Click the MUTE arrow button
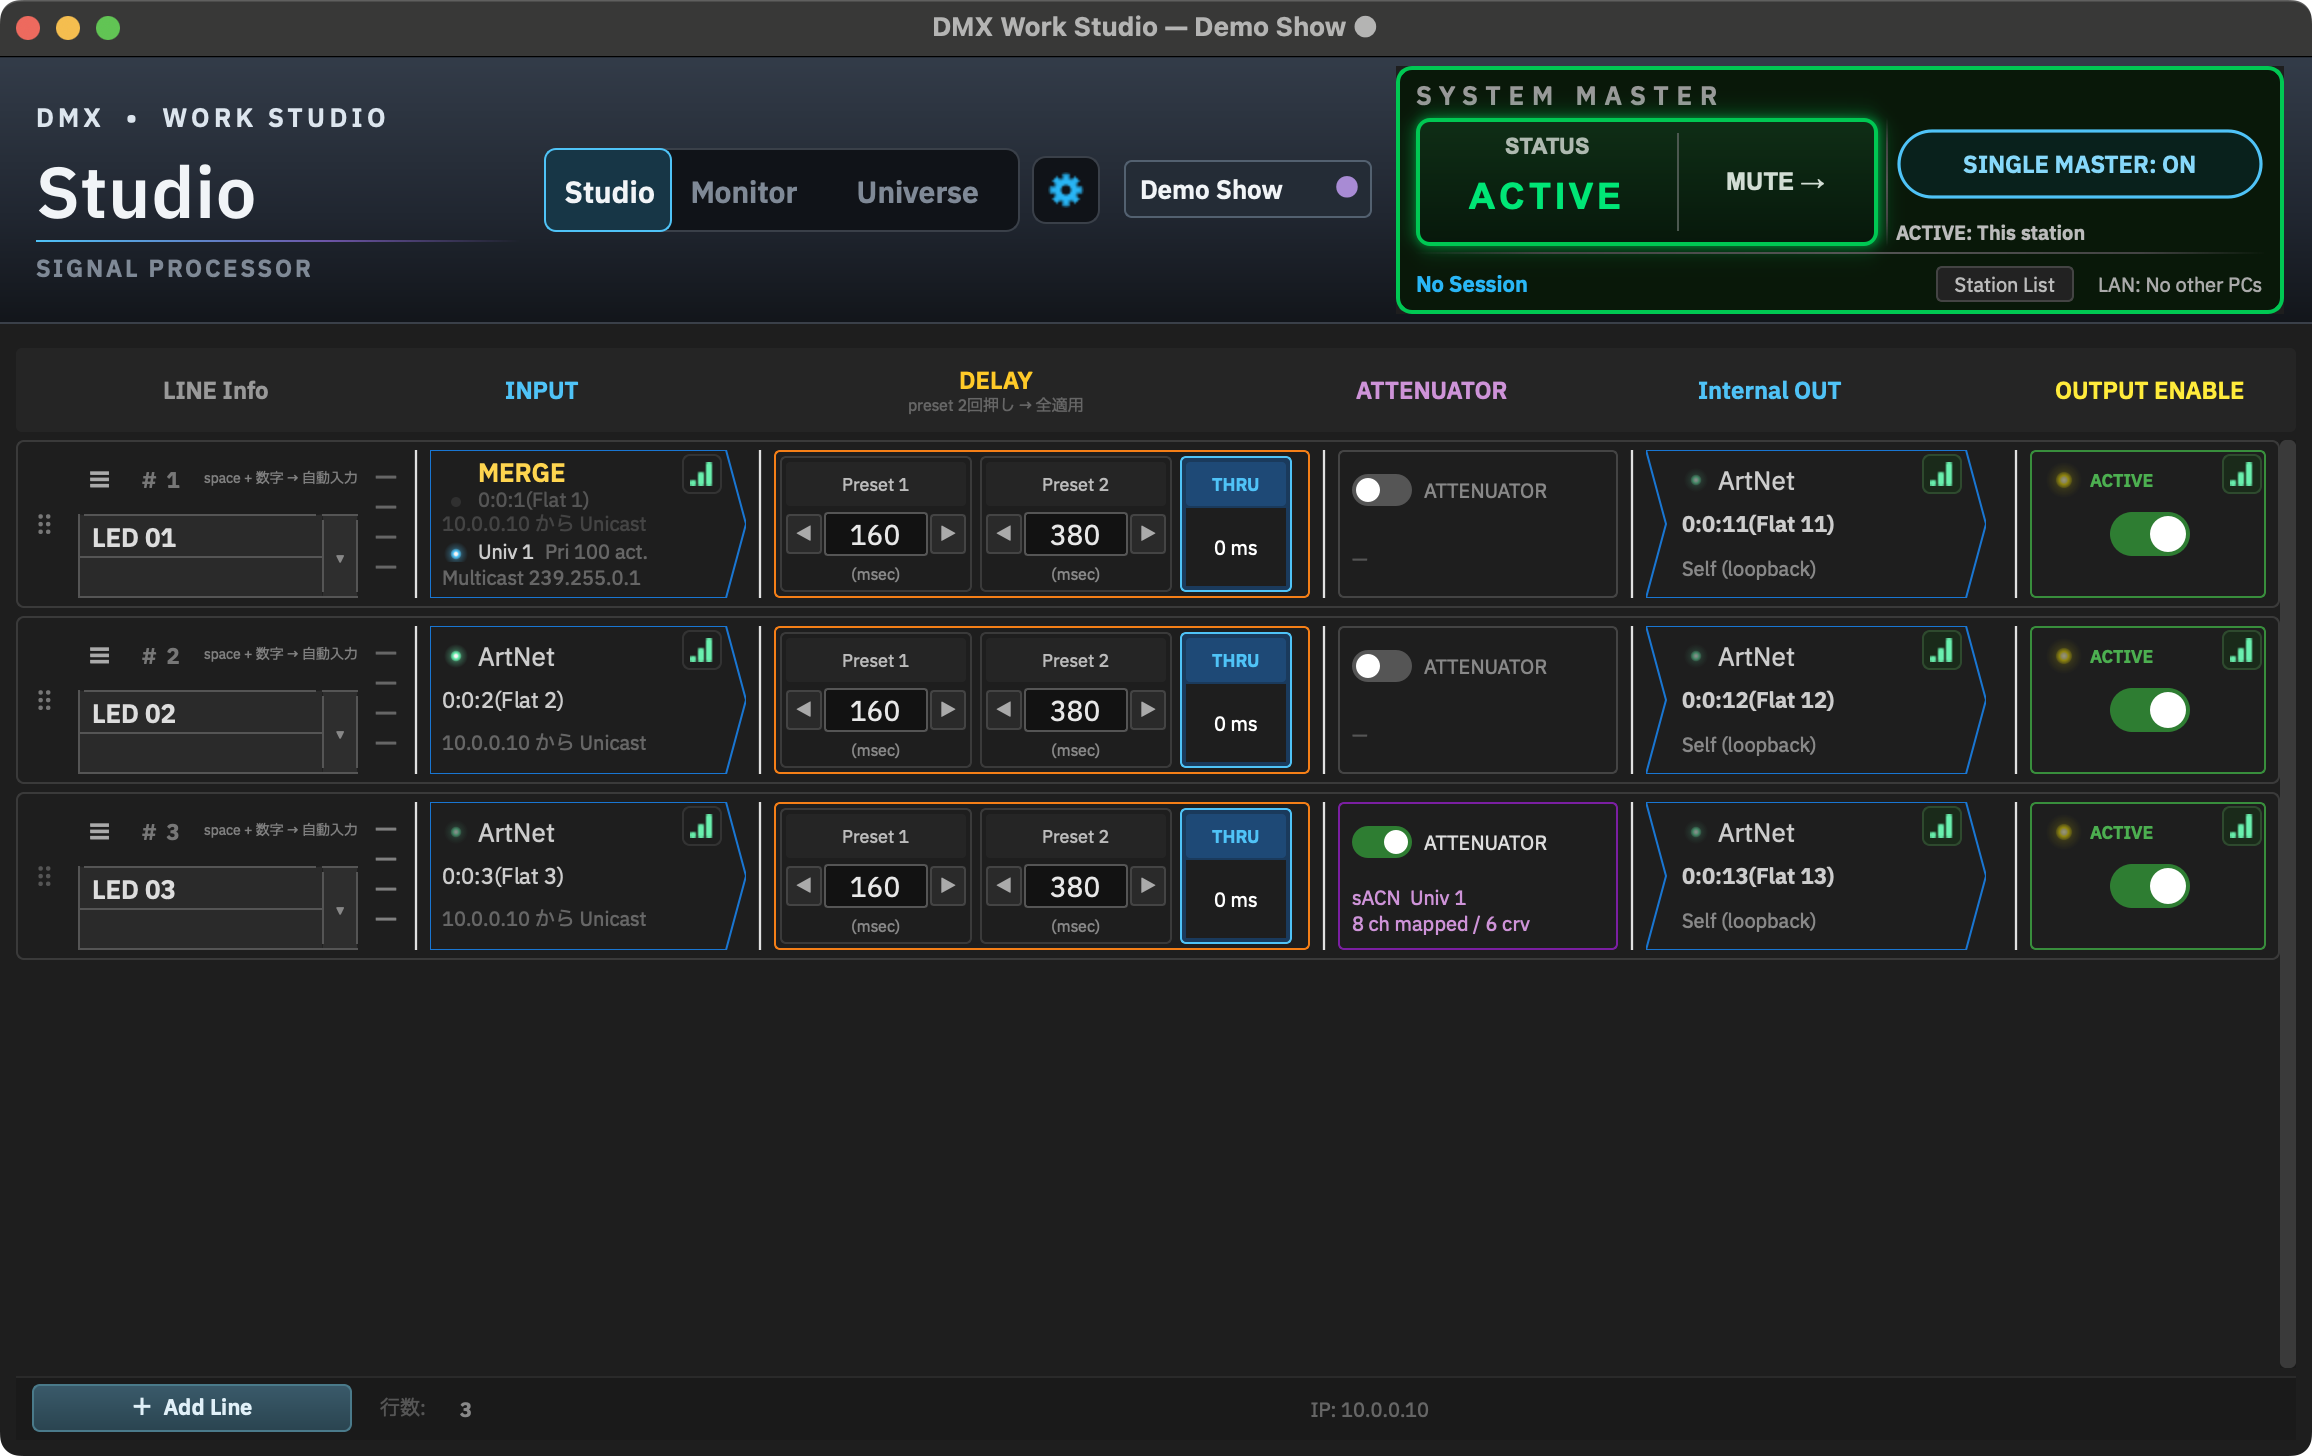 coord(1775,182)
